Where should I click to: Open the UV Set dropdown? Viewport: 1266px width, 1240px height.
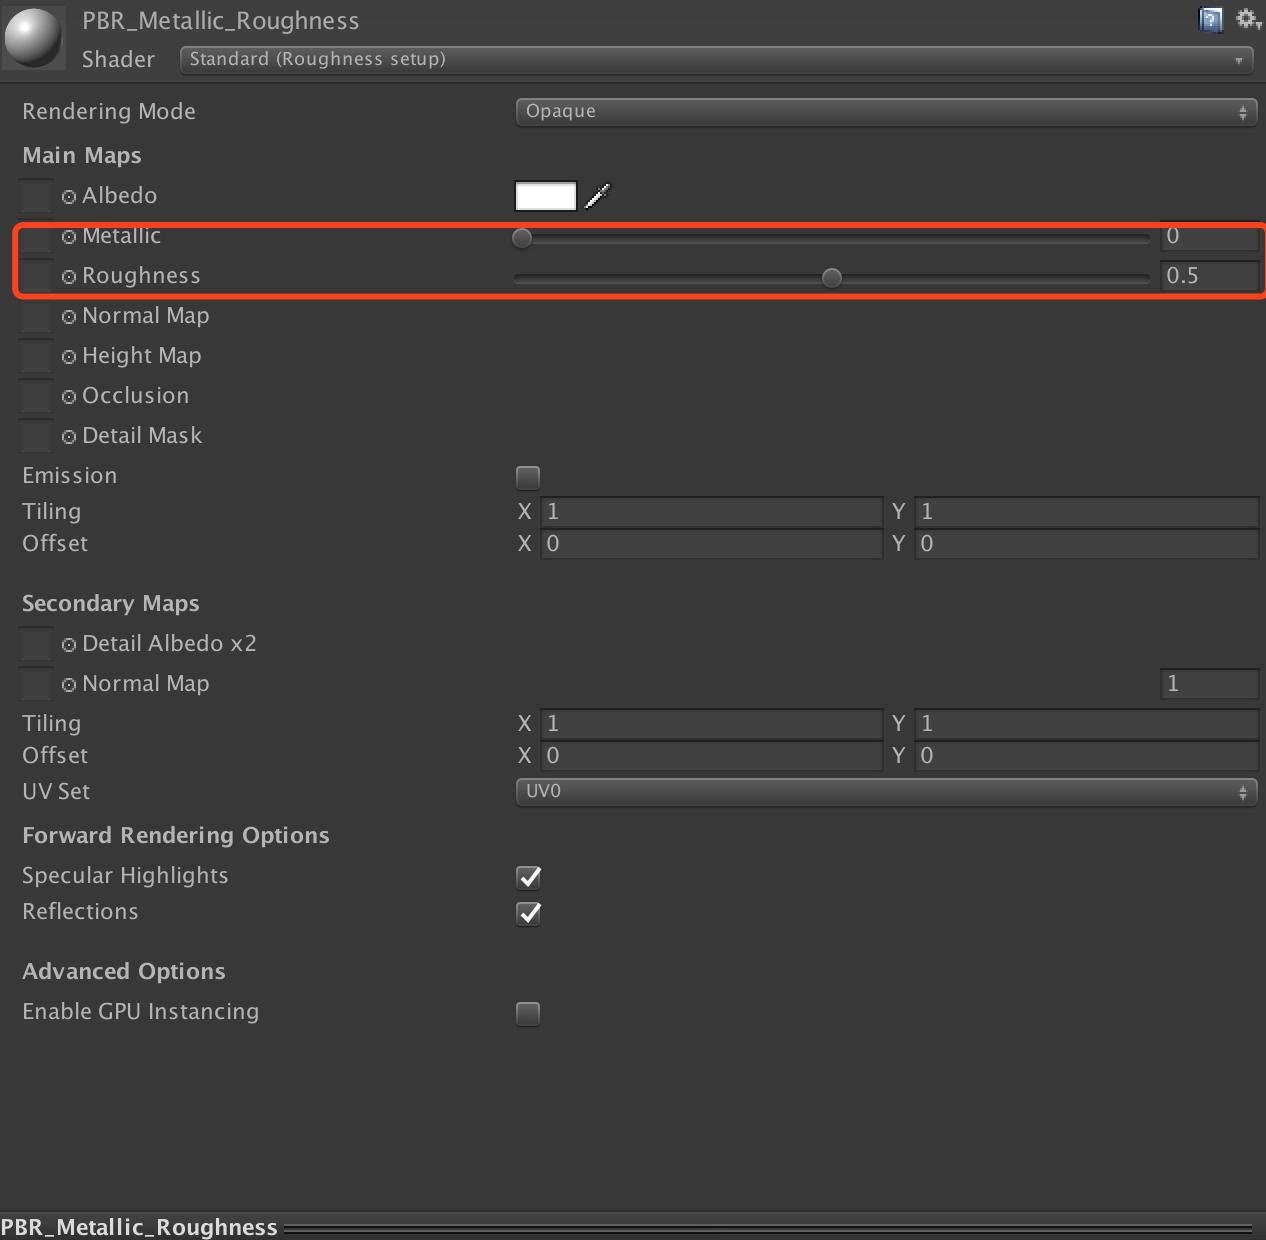click(885, 792)
